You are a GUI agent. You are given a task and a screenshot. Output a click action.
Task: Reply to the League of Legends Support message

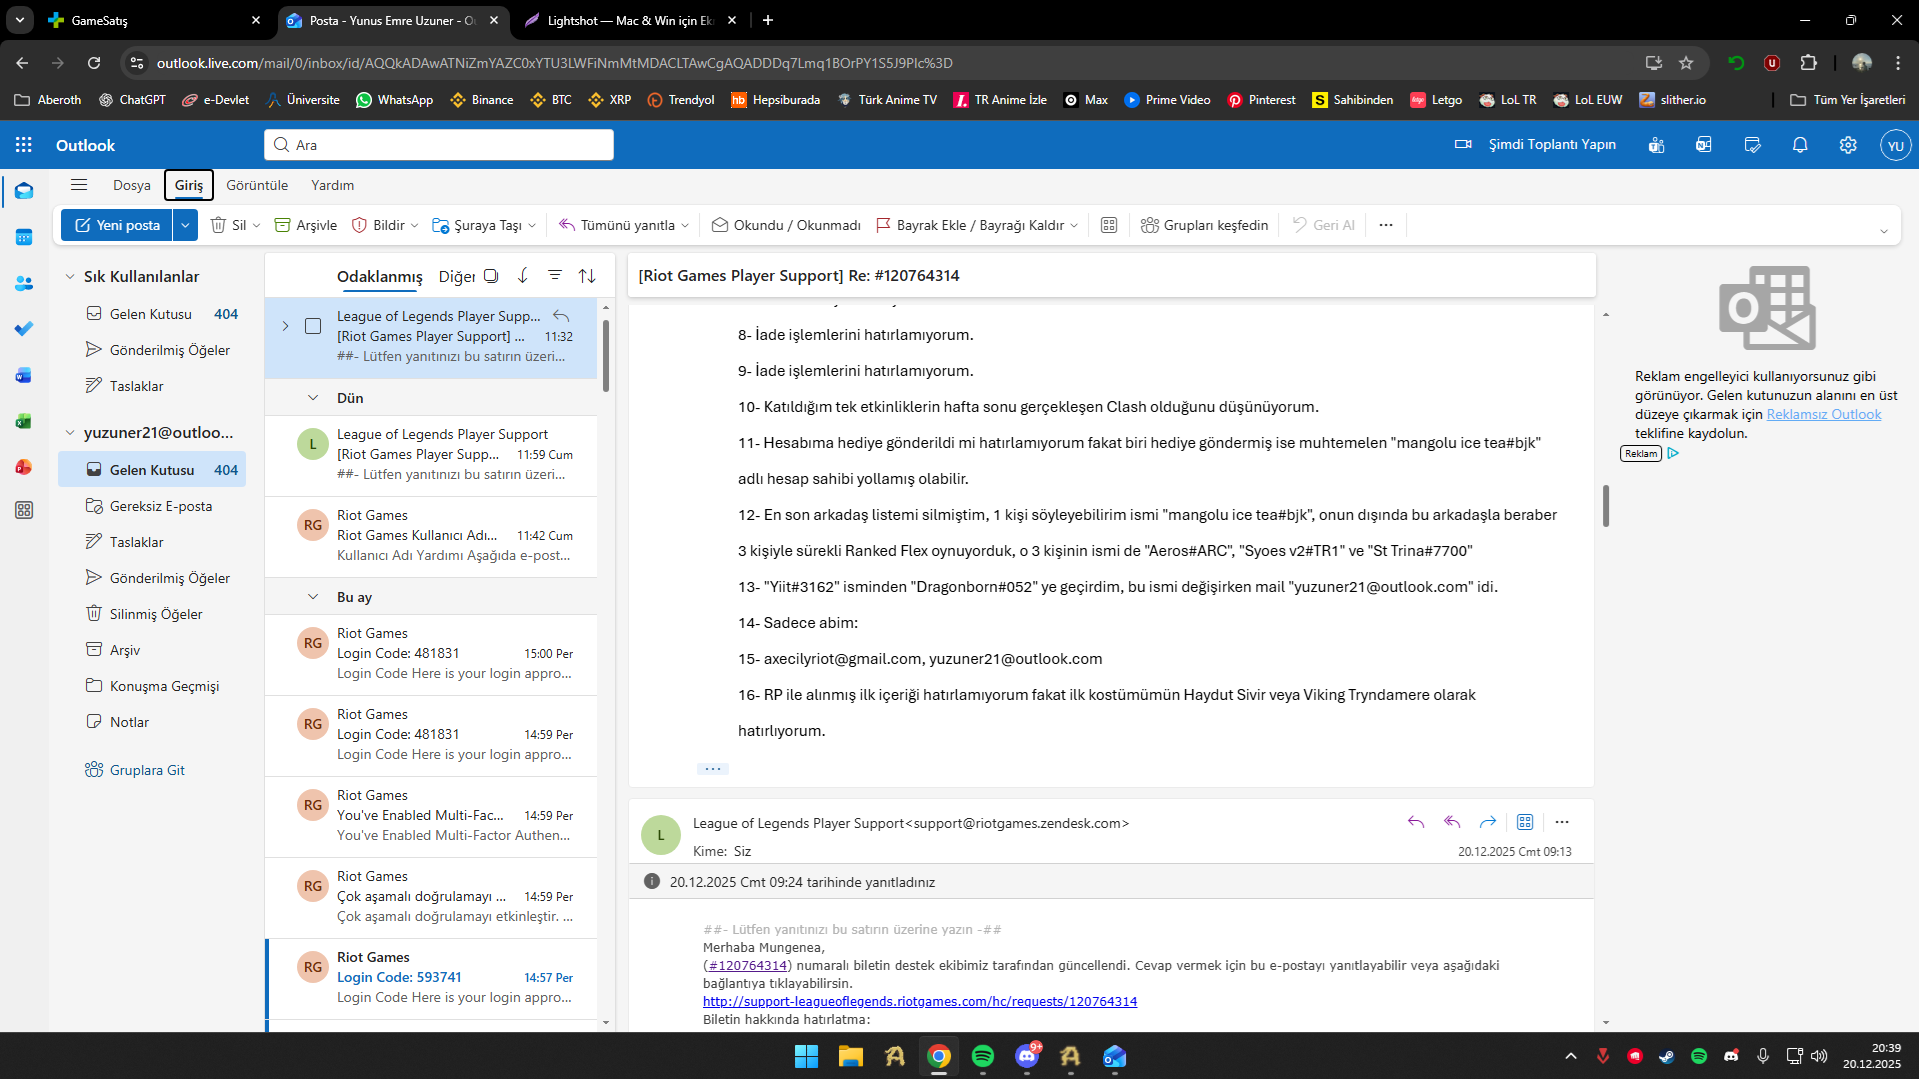(x=1416, y=822)
